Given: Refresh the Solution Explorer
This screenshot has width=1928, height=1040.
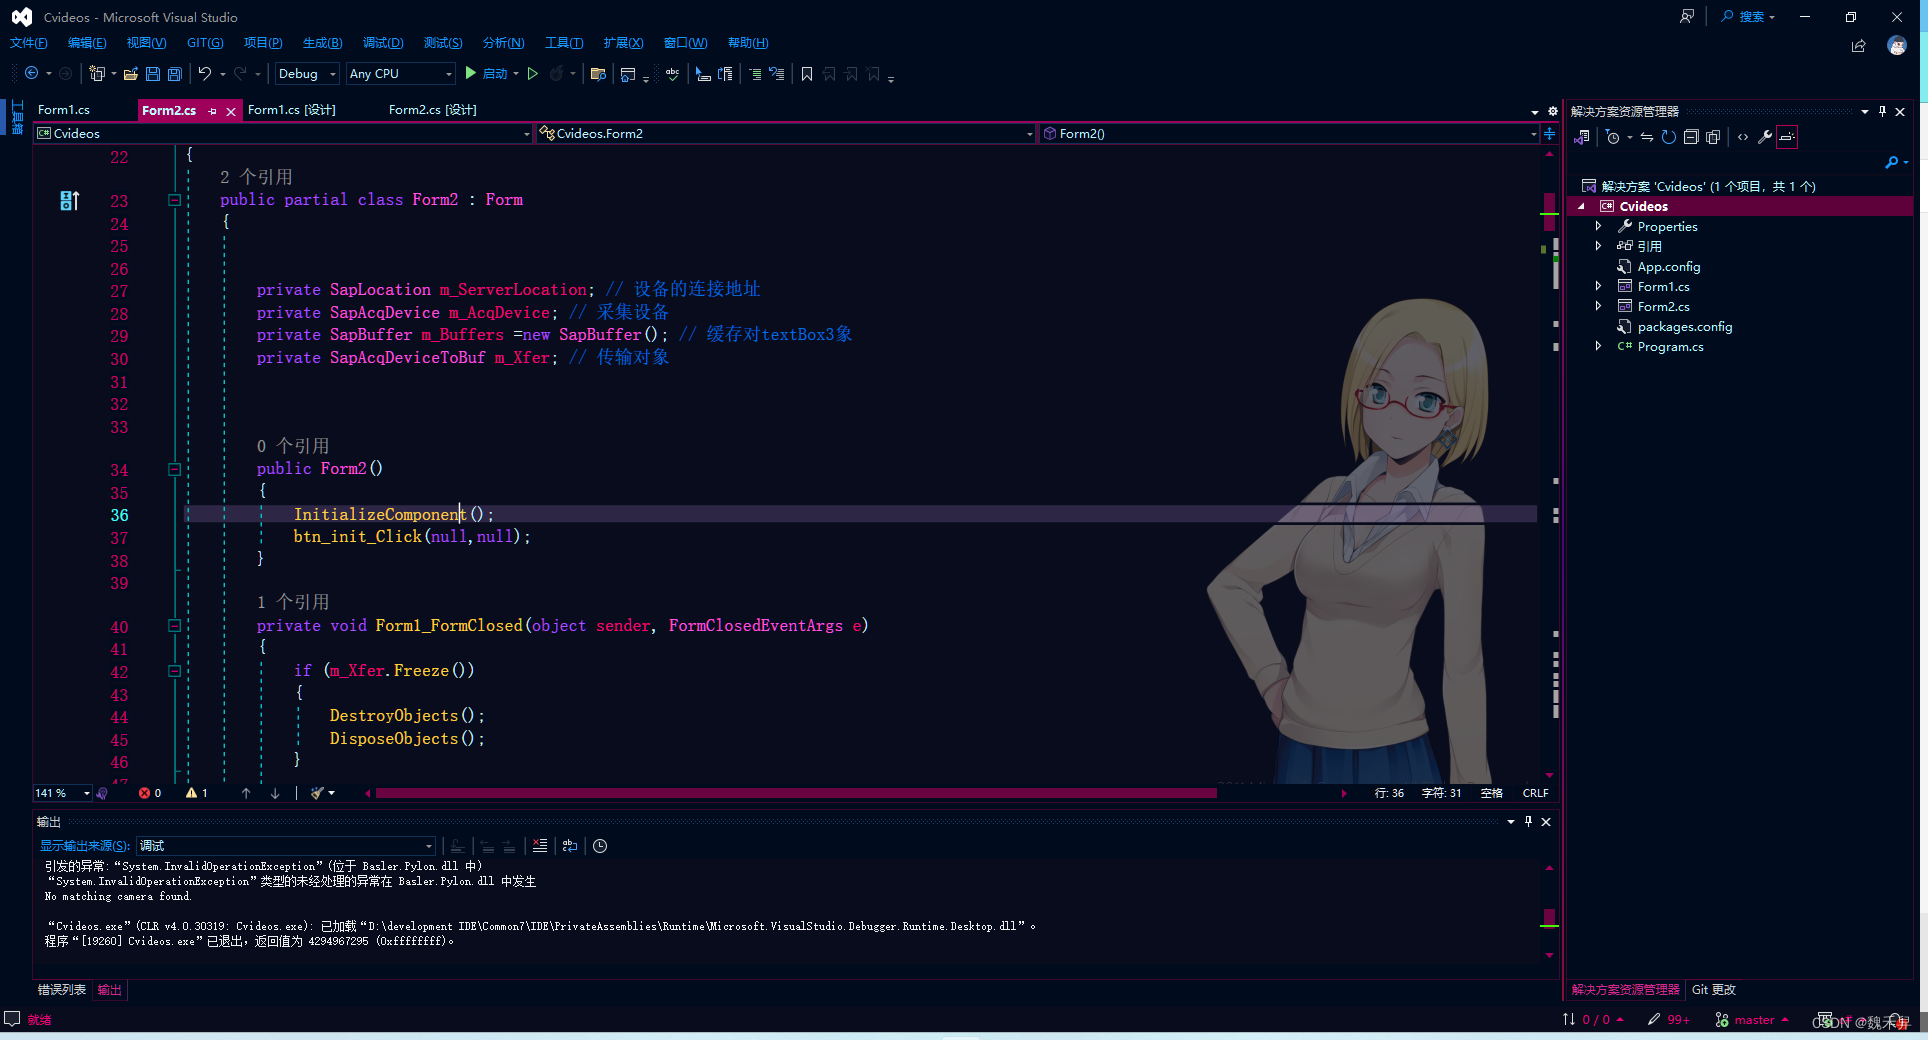Looking at the screenshot, I should point(1668,137).
